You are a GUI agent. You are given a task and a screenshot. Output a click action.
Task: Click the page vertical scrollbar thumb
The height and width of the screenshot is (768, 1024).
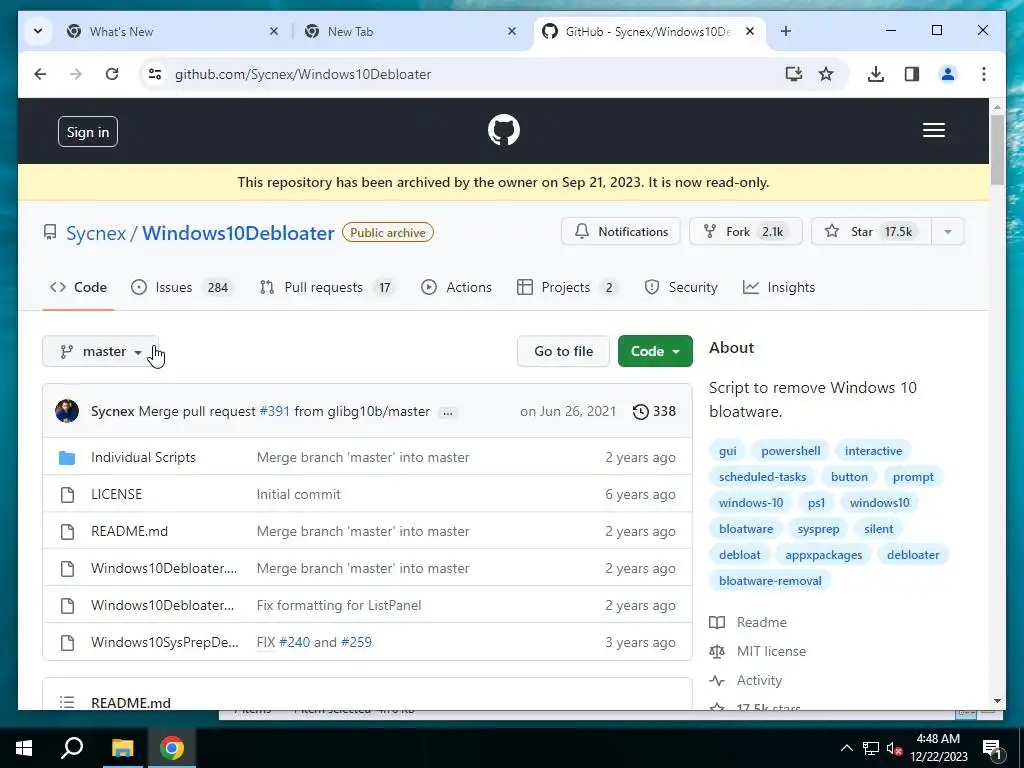(997, 149)
